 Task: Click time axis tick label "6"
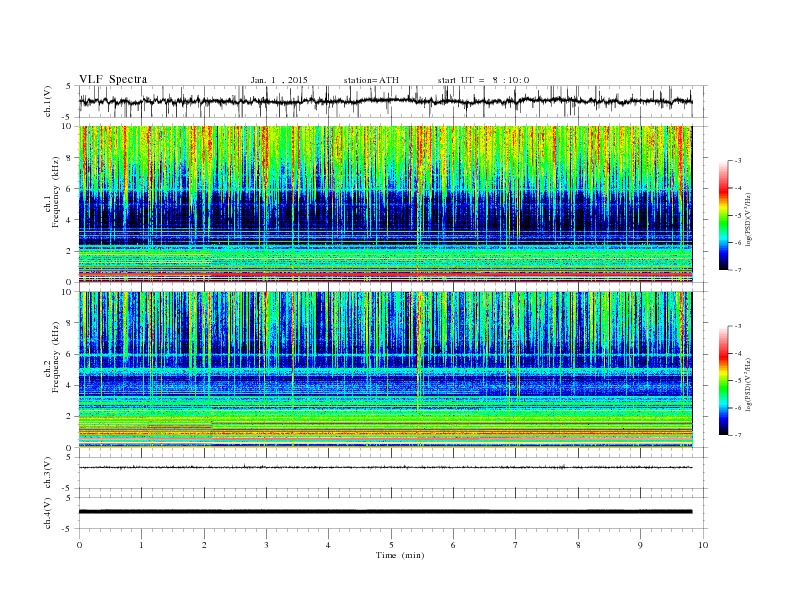(x=454, y=545)
